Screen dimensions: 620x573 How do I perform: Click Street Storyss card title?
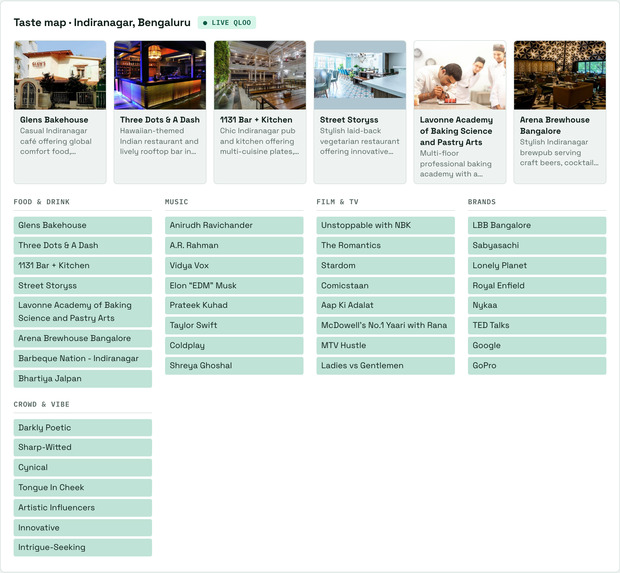tap(349, 120)
